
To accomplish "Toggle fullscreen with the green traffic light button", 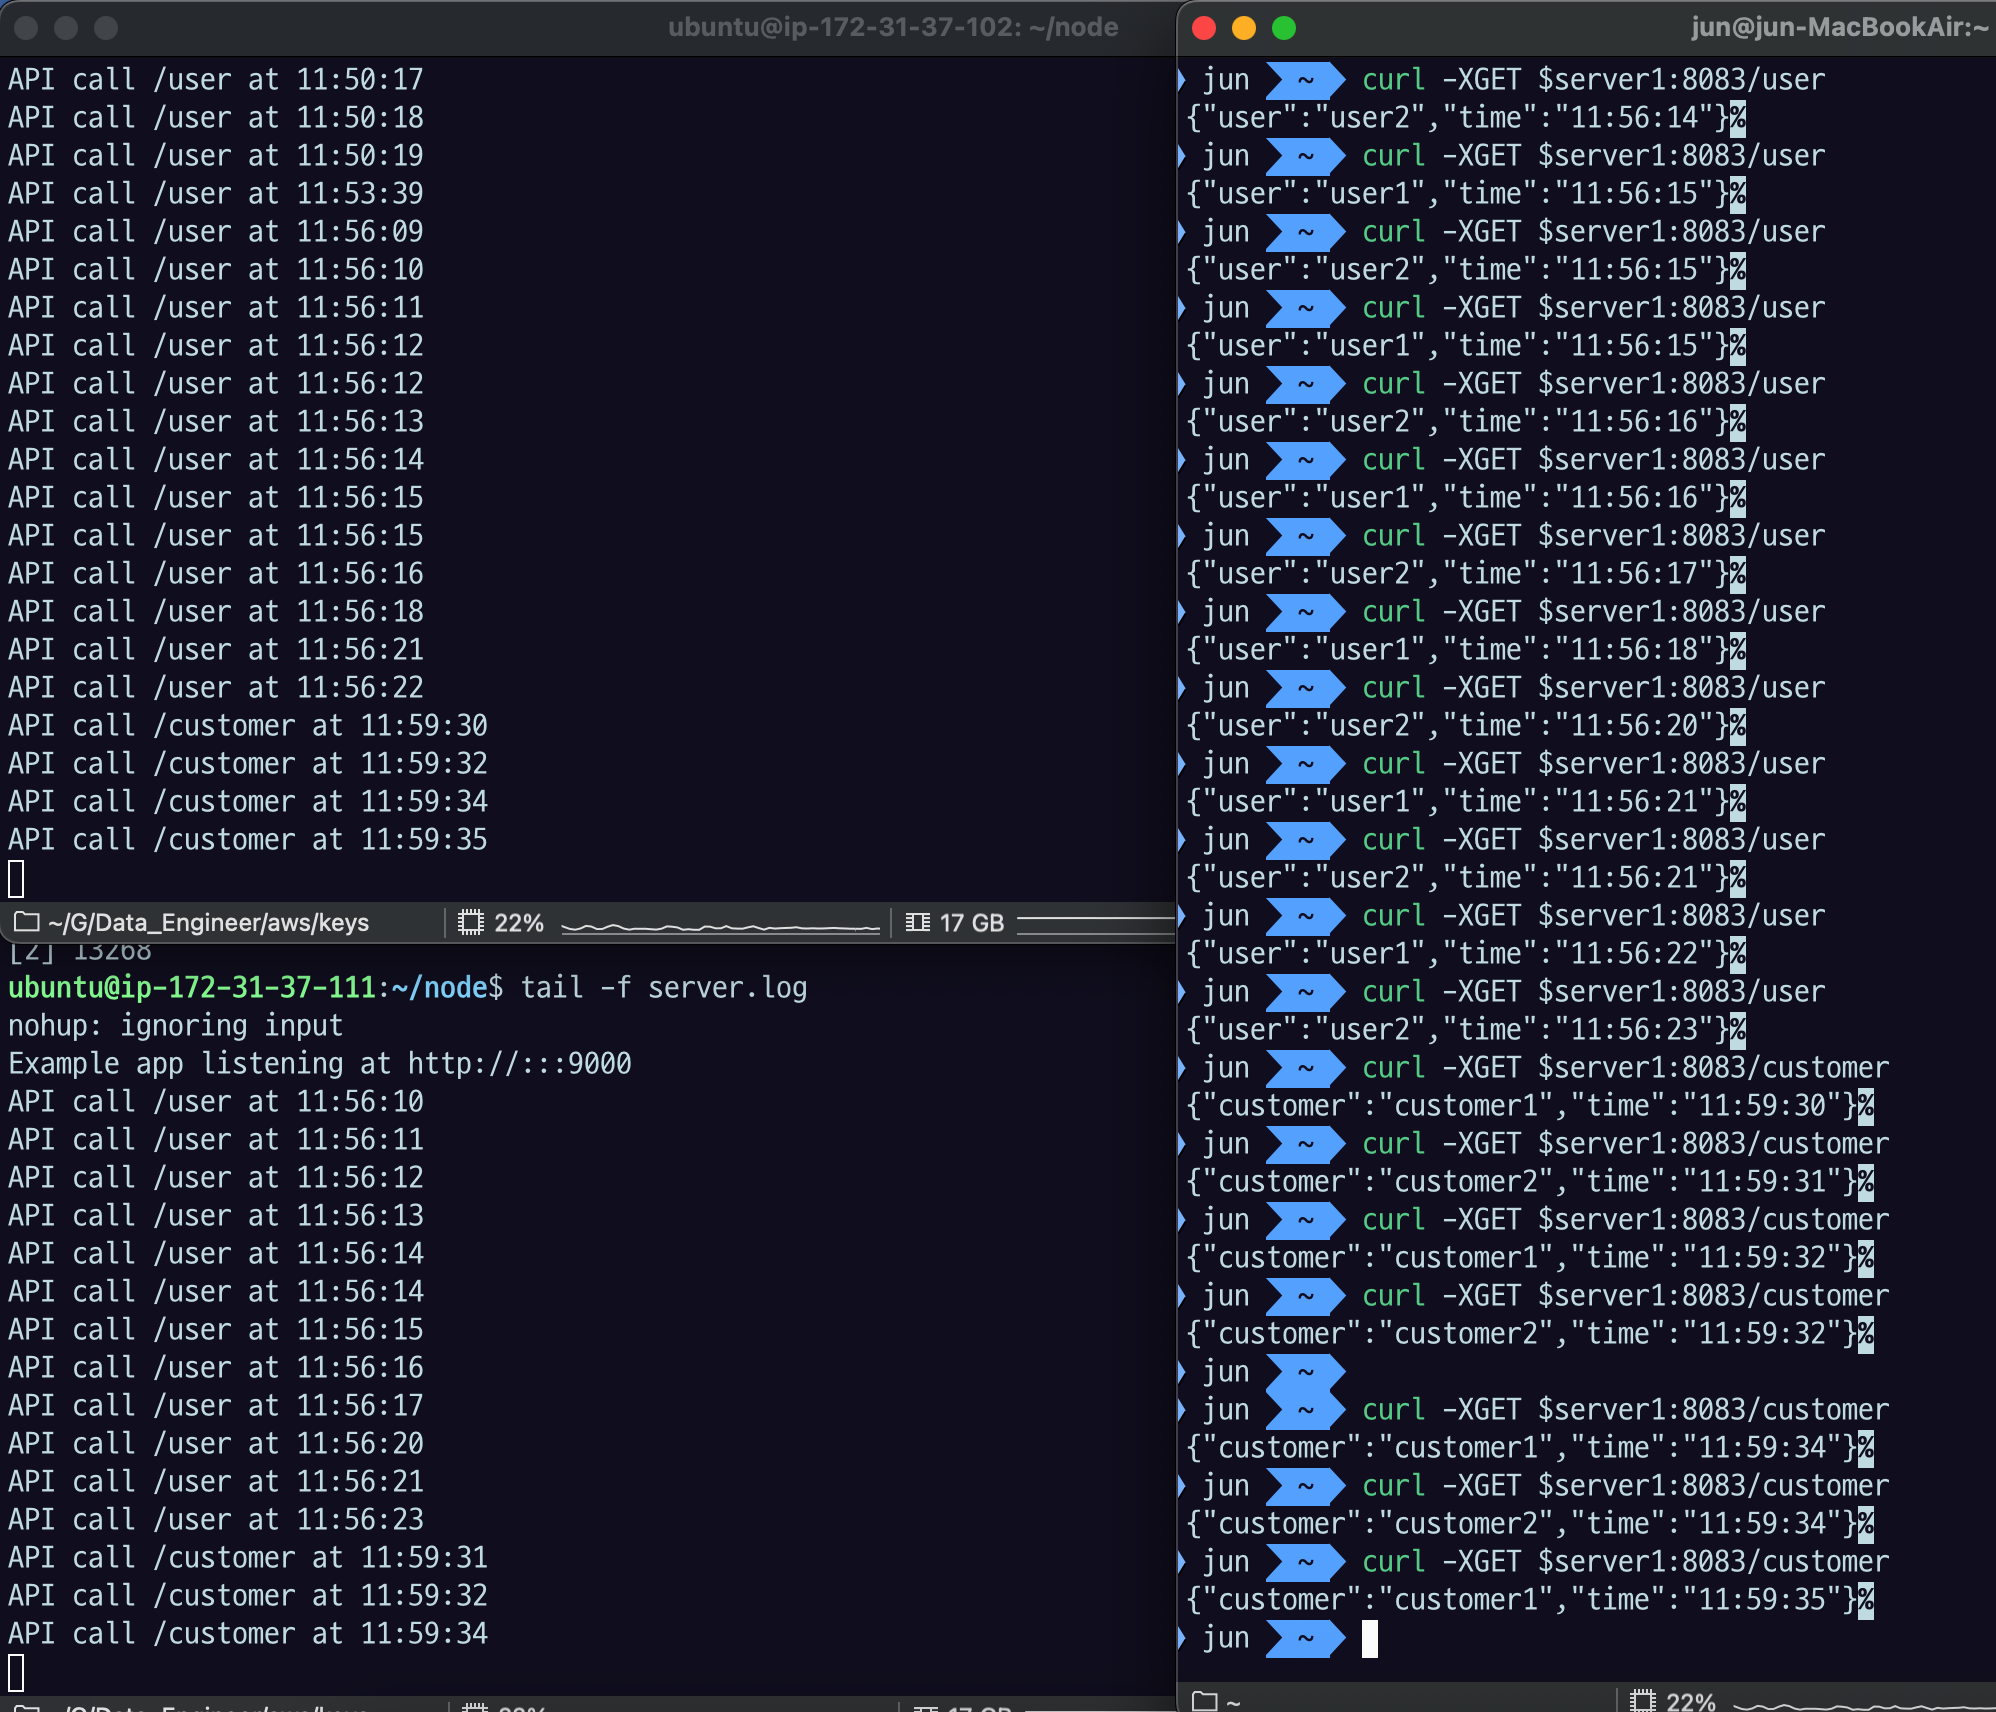I will pyautogui.click(x=1283, y=29).
